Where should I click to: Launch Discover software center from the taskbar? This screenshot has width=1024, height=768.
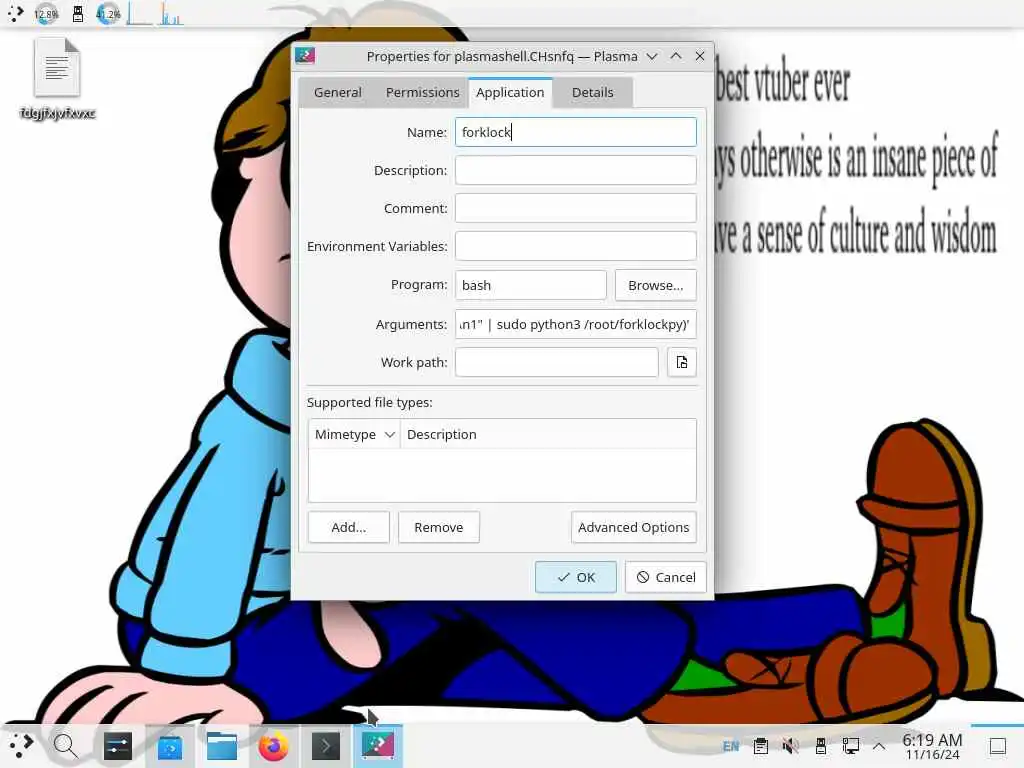click(170, 745)
